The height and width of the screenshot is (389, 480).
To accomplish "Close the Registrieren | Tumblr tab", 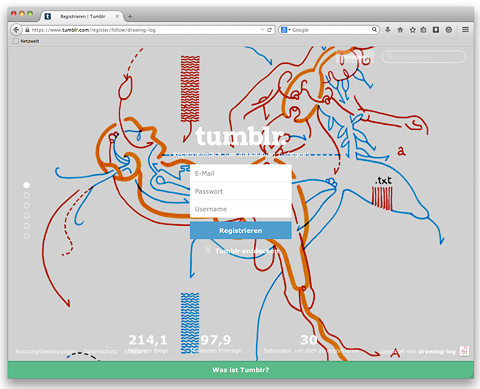I will click(x=117, y=16).
